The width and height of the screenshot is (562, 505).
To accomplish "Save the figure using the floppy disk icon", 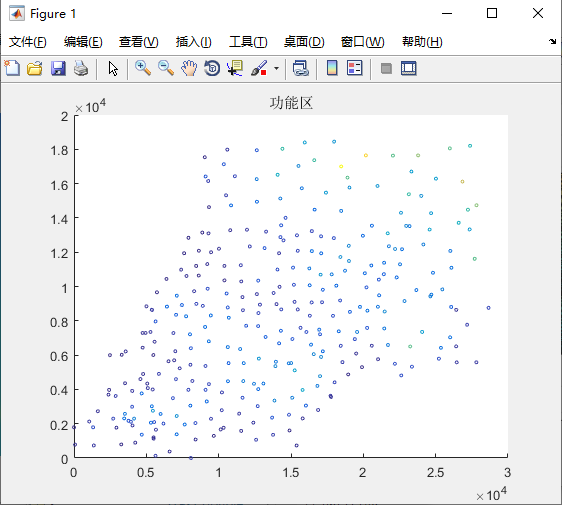I will point(58,68).
